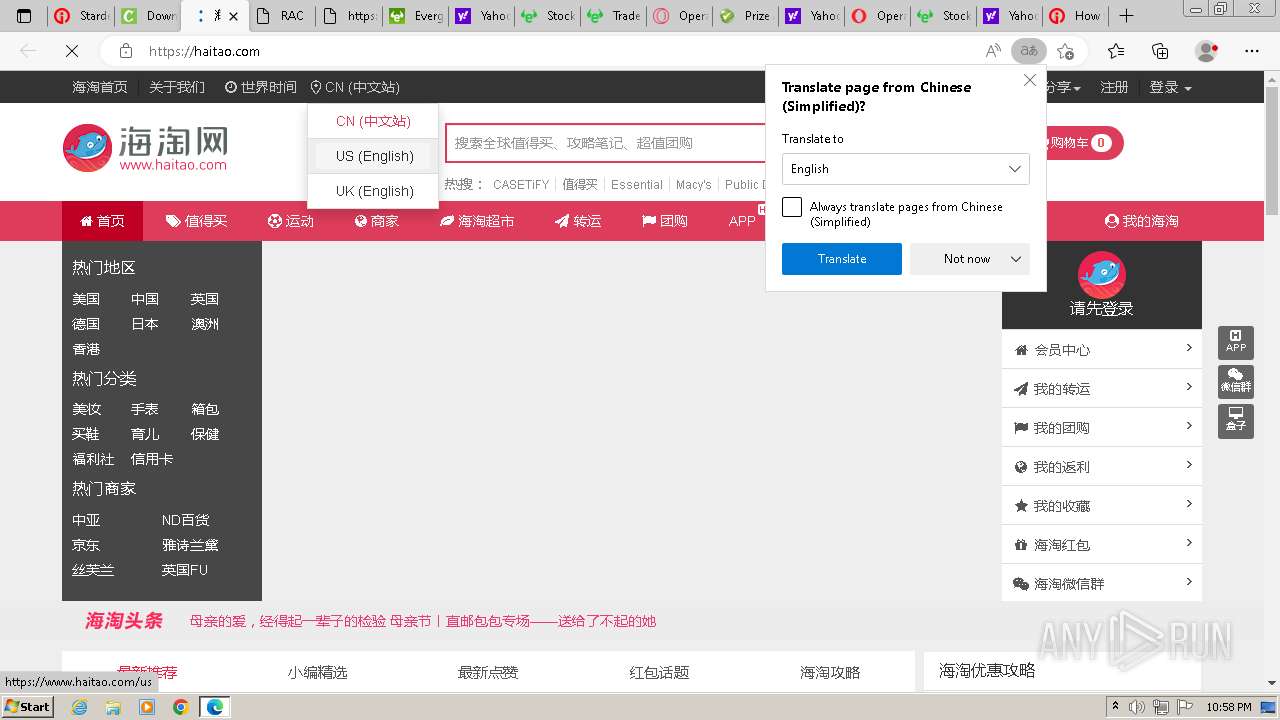Viewport: 1280px width, 720px height.
Task: Expand the 我的收藏 row
Action: 1101,506
